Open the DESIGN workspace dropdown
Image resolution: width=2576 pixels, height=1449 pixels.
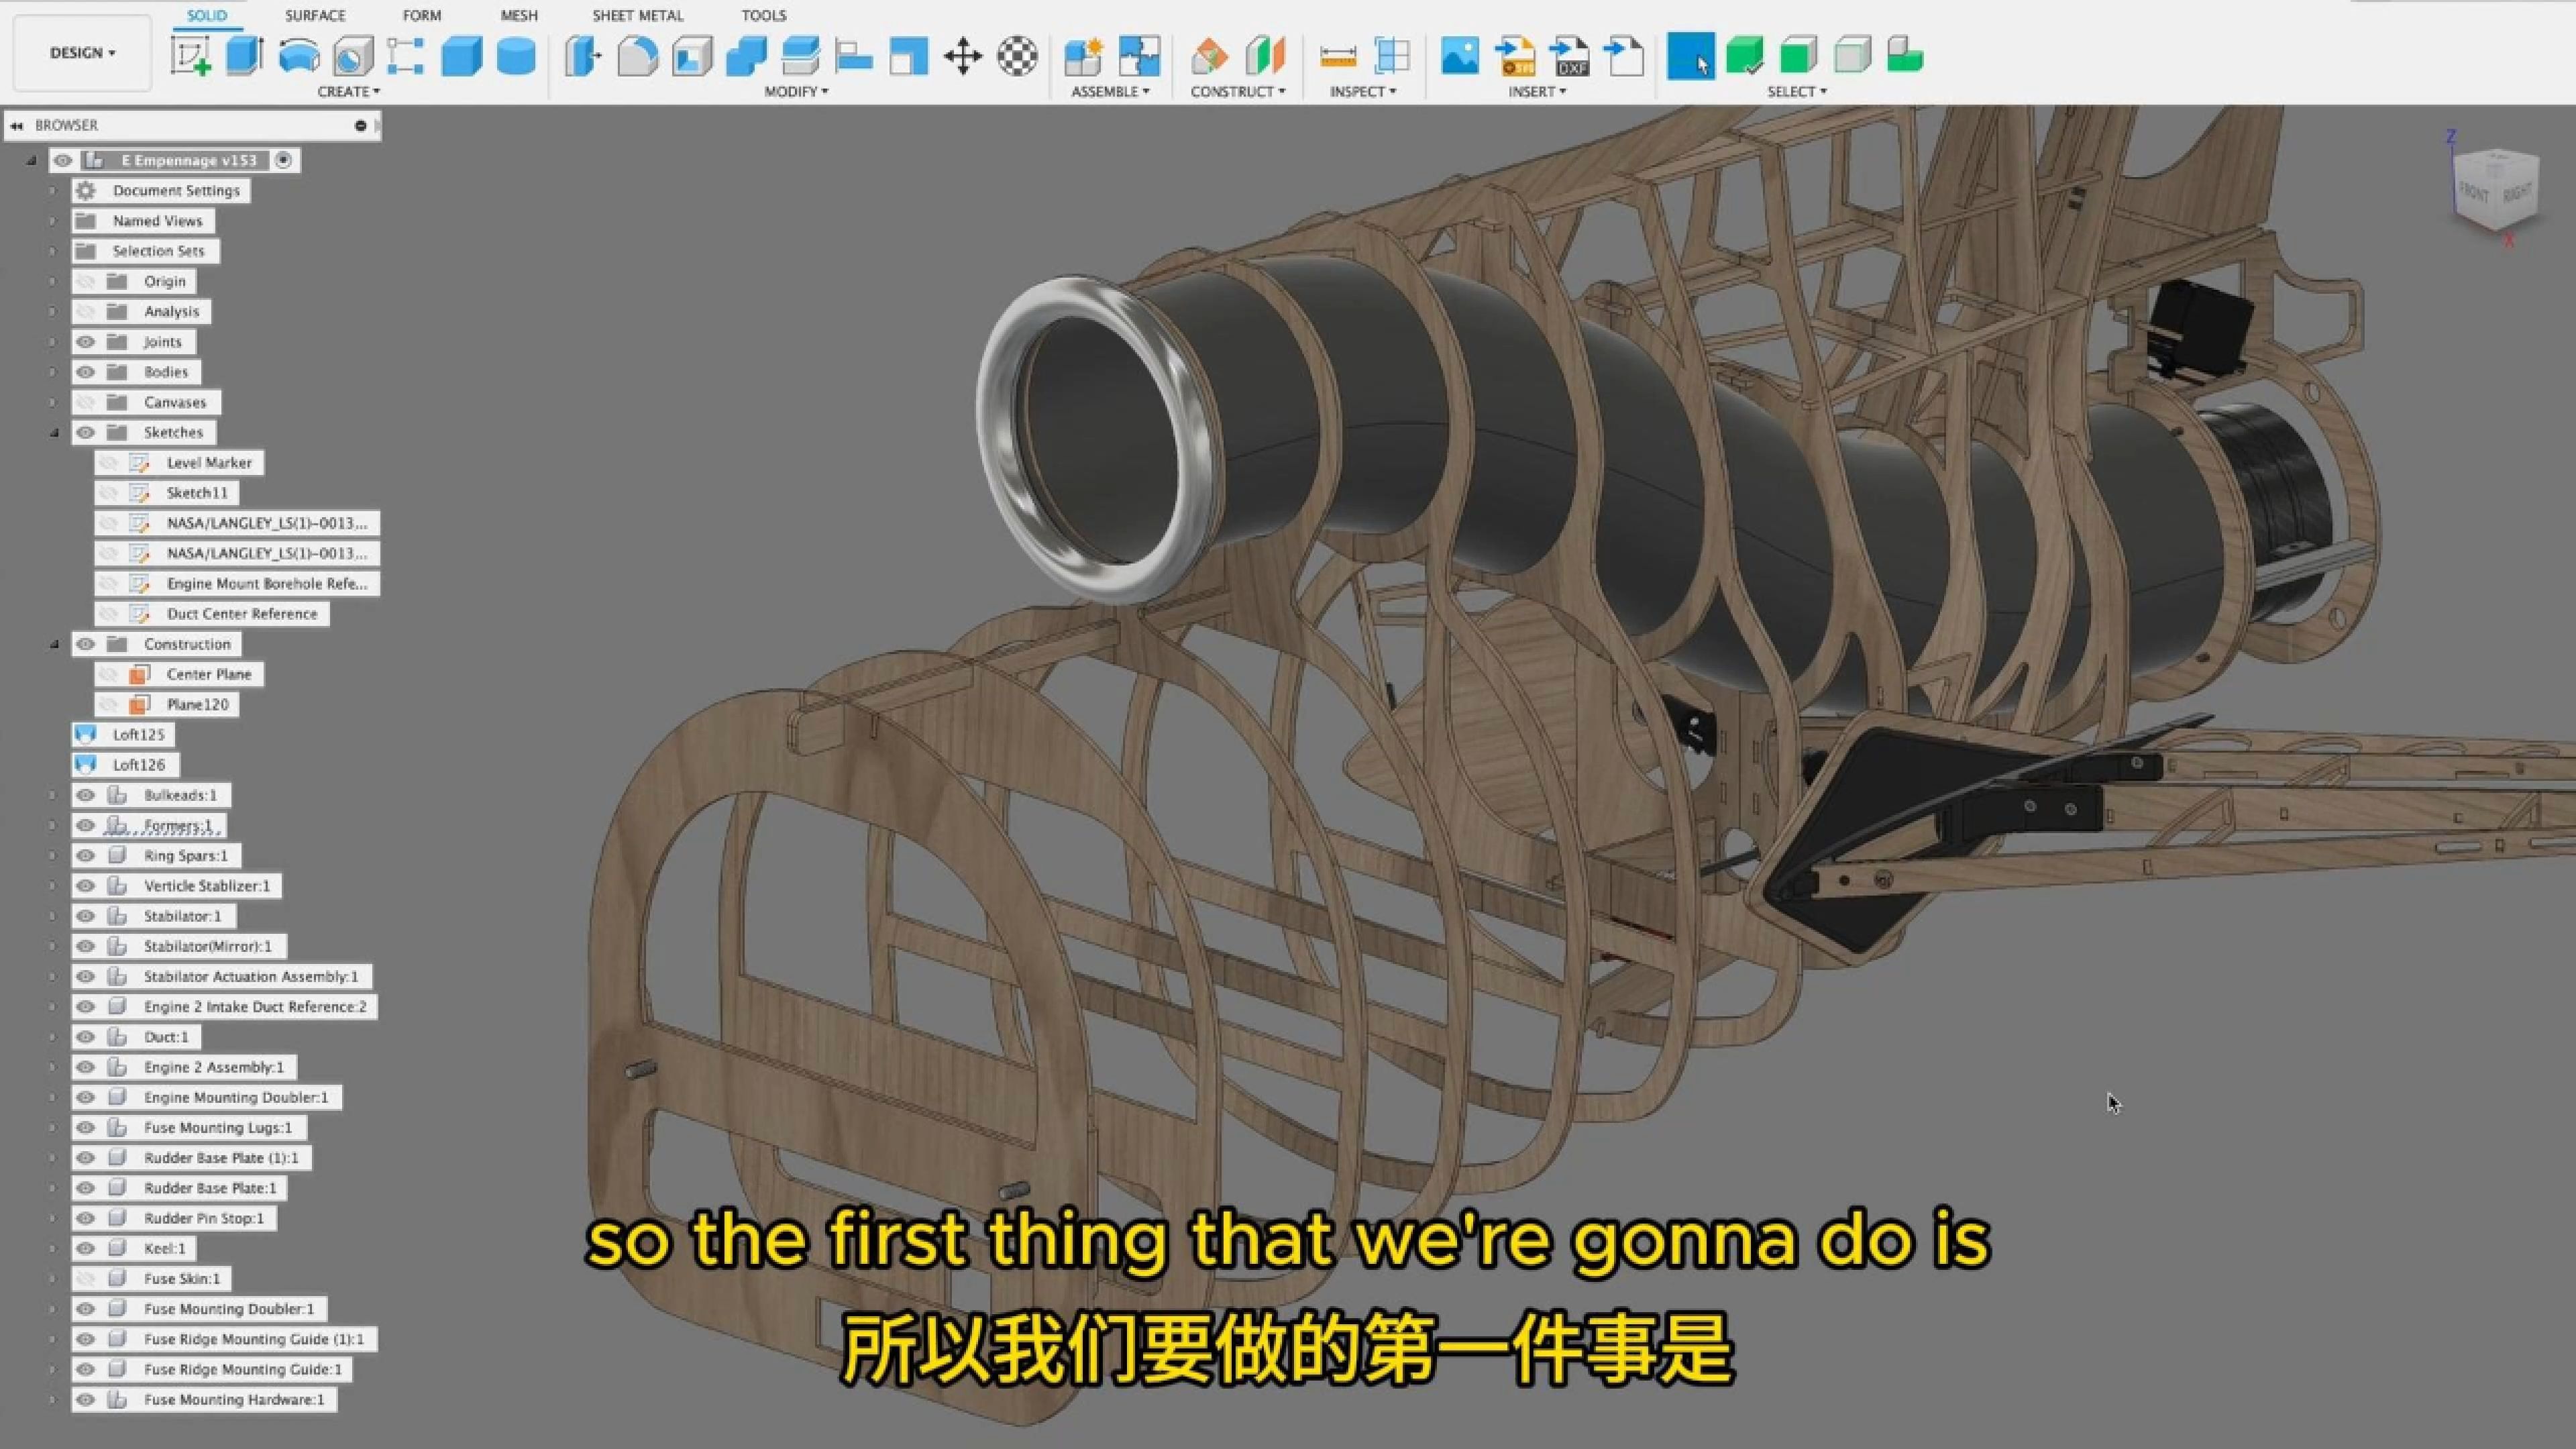[x=81, y=53]
